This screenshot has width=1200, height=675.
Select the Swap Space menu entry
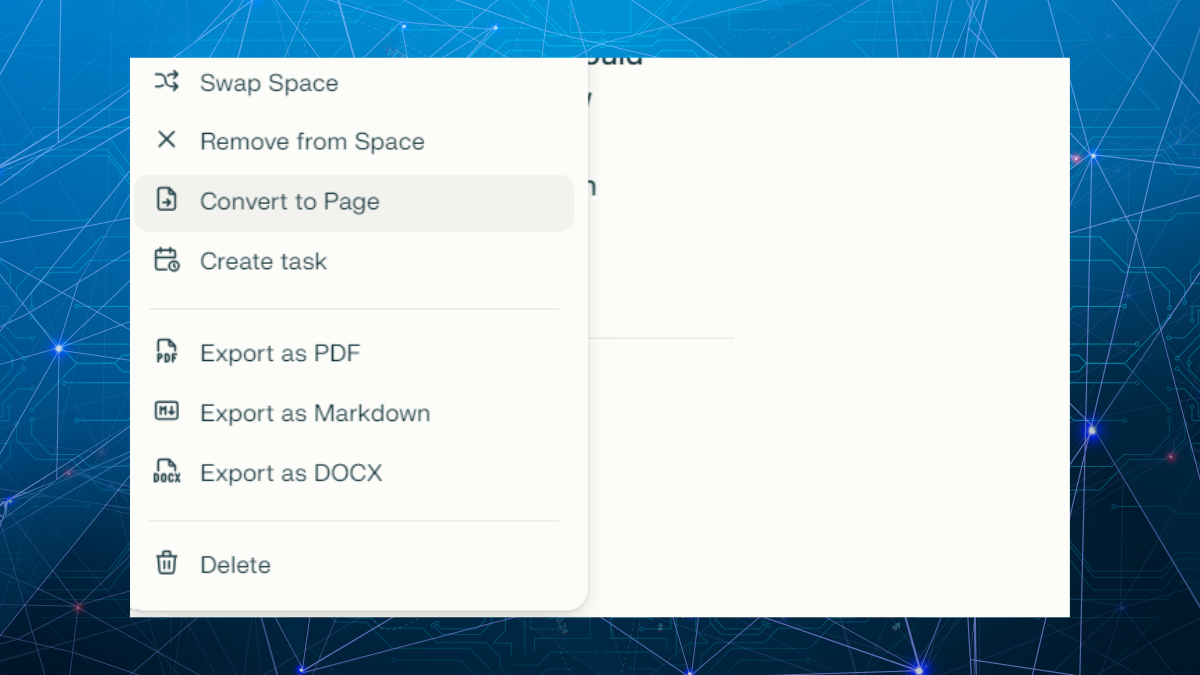(269, 83)
